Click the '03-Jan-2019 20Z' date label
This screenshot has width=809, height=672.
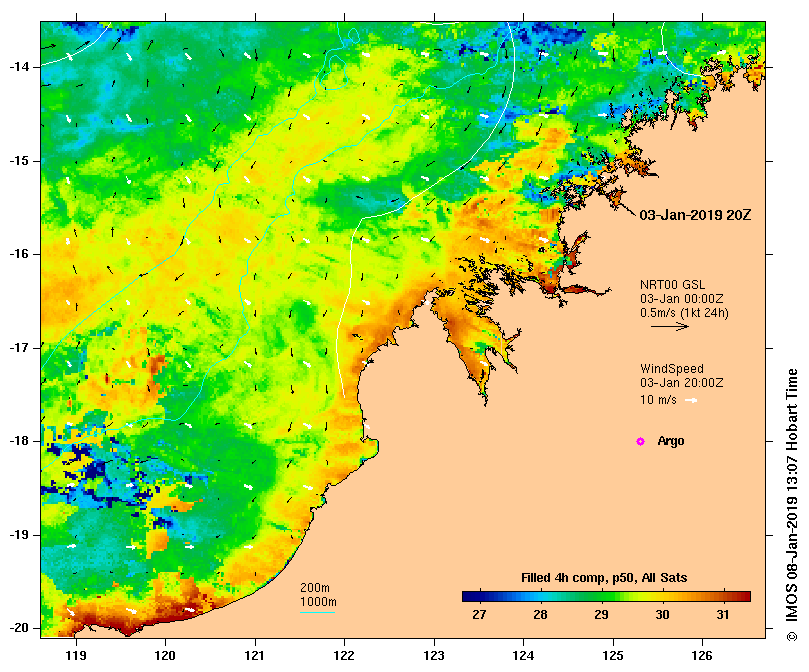695,215
